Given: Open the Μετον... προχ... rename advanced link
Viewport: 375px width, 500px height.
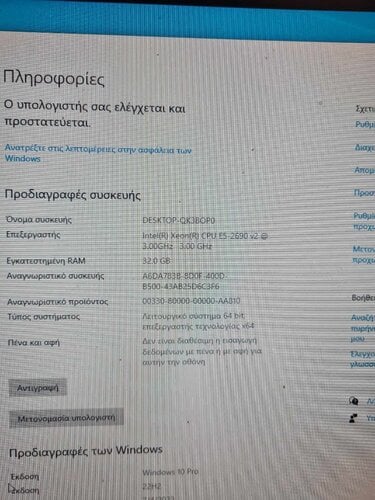Looking at the screenshot, I should point(363,254).
